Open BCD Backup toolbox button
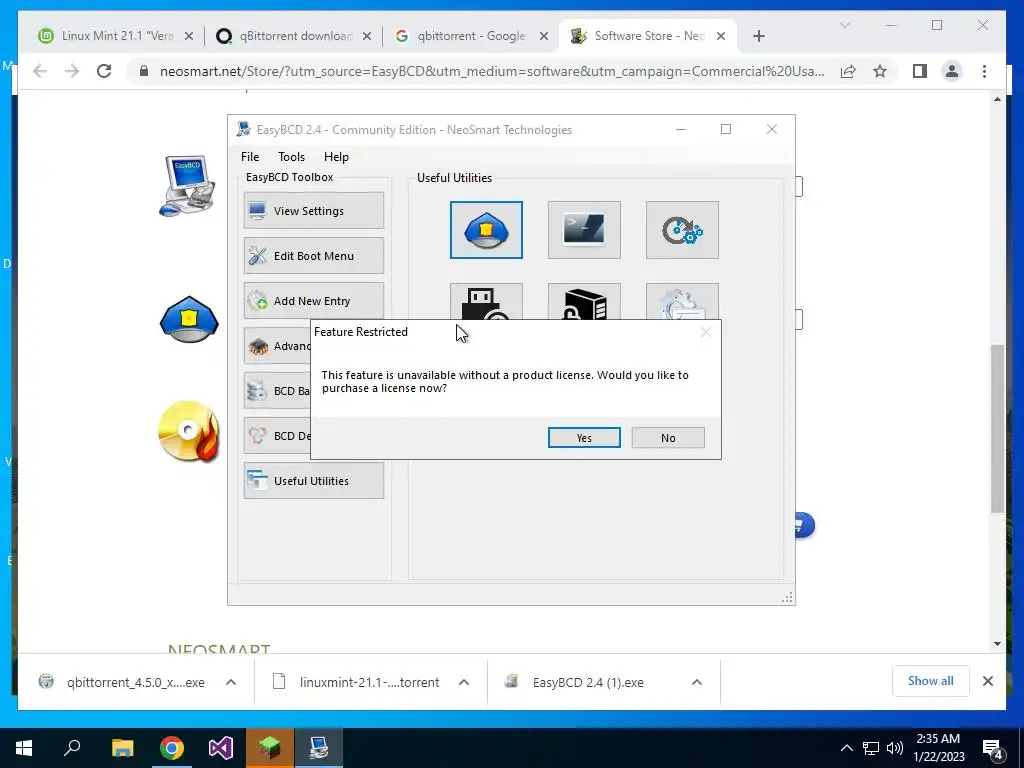Image resolution: width=1024 pixels, height=768 pixels. pyautogui.click(x=278, y=391)
